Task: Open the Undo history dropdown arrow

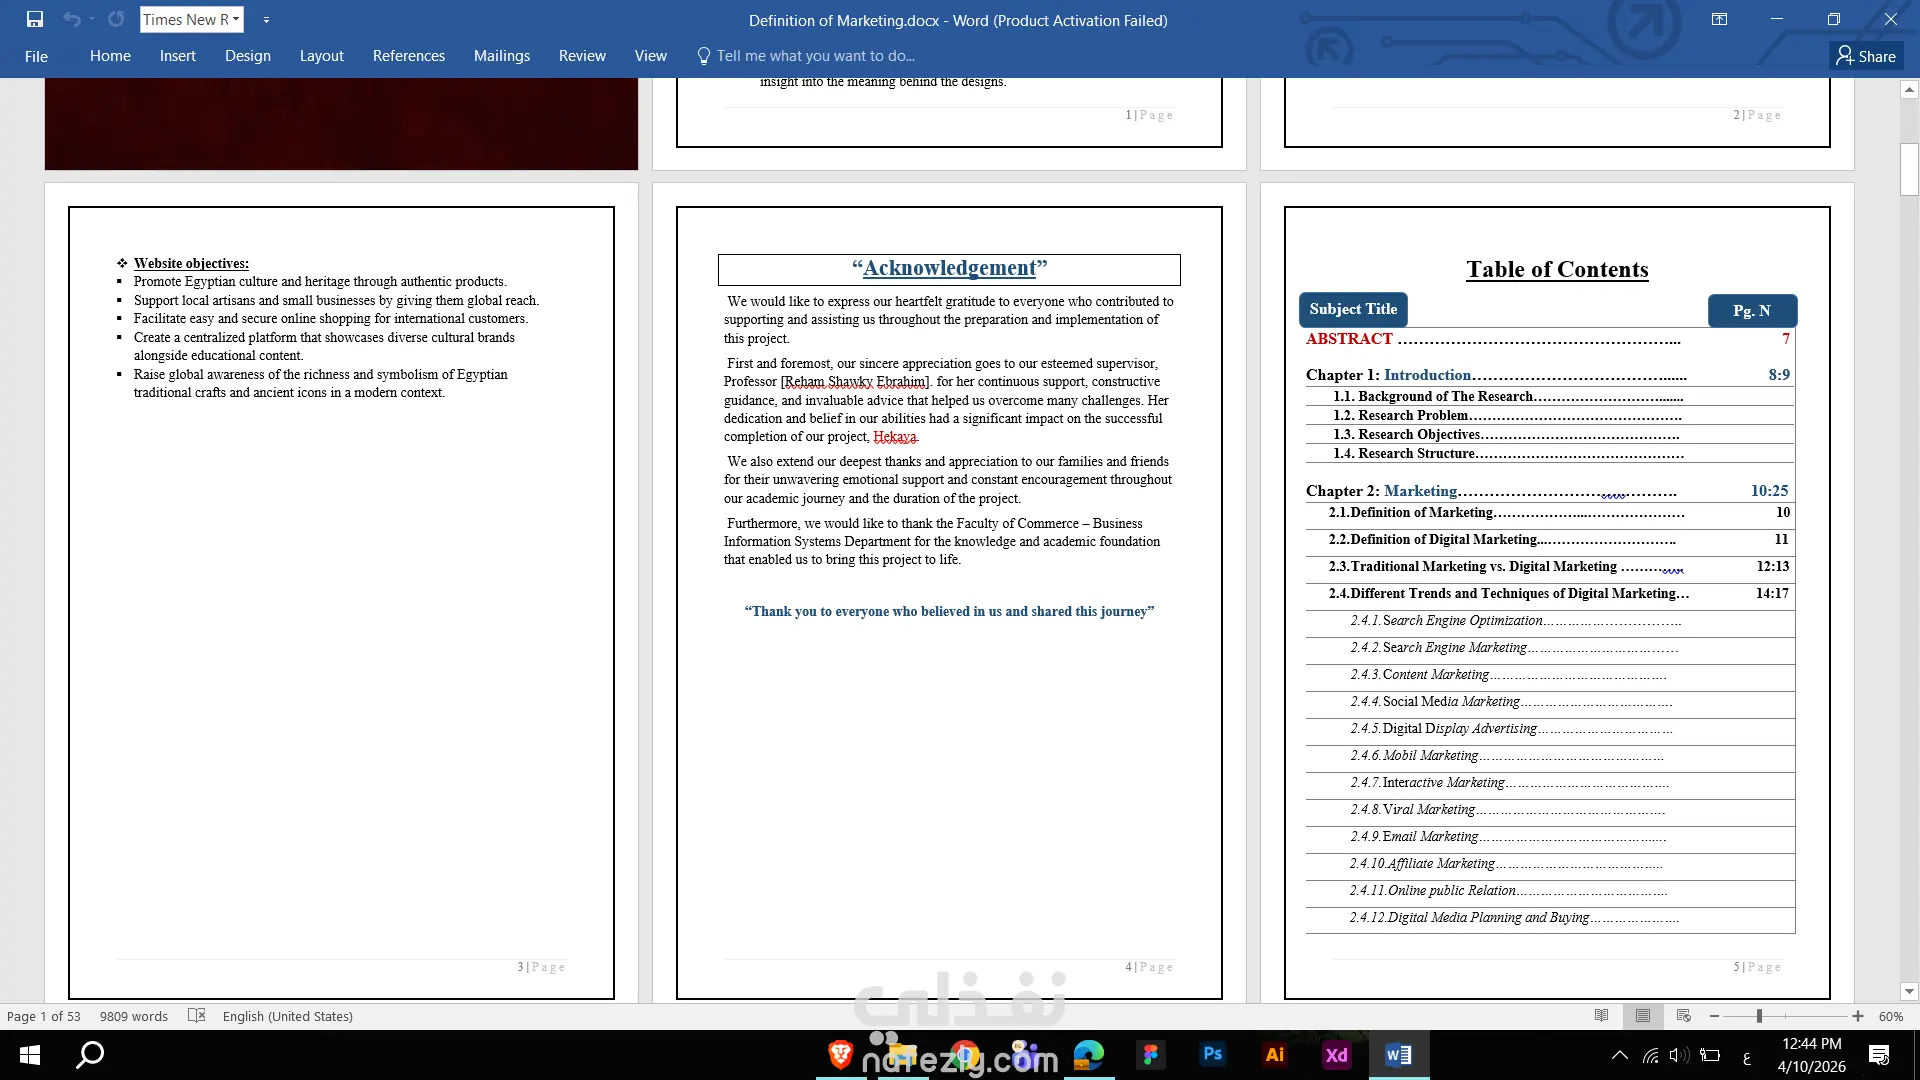Action: tap(91, 19)
